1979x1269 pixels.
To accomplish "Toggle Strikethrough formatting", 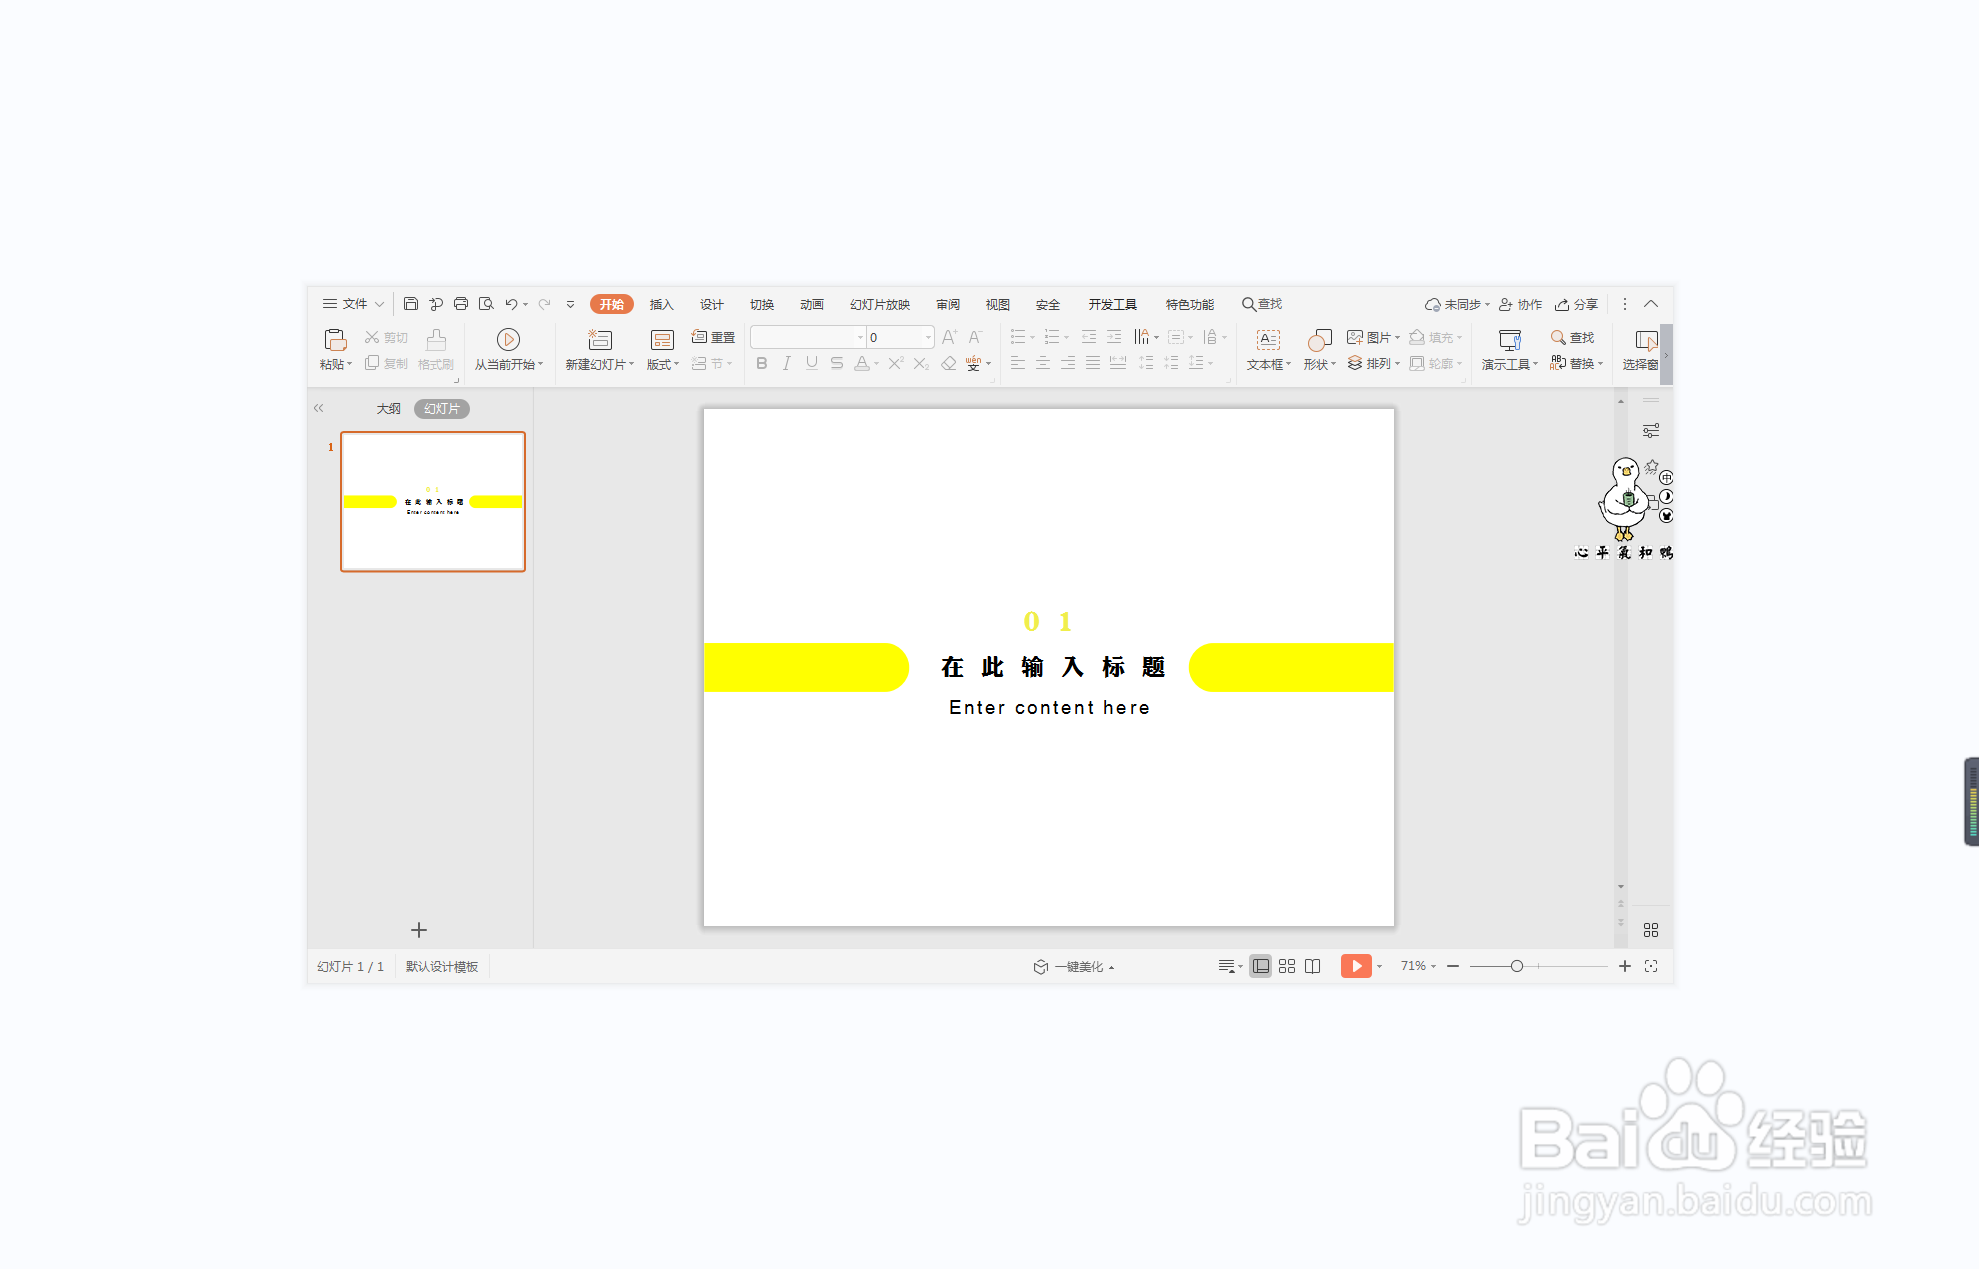I will click(837, 364).
